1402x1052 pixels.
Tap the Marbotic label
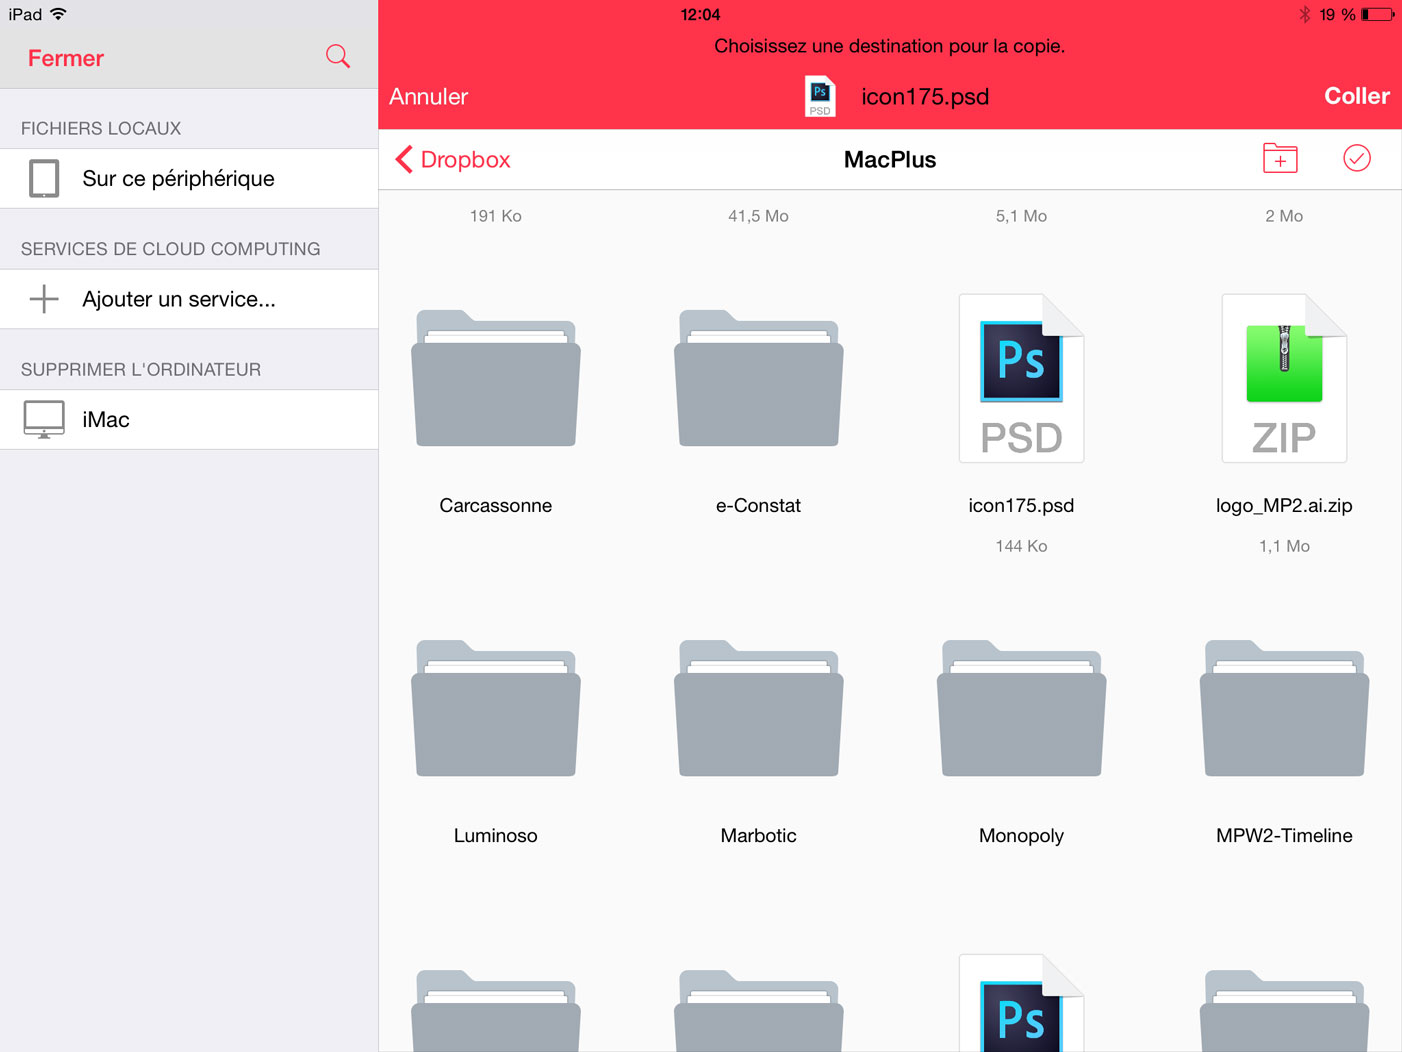tap(759, 836)
